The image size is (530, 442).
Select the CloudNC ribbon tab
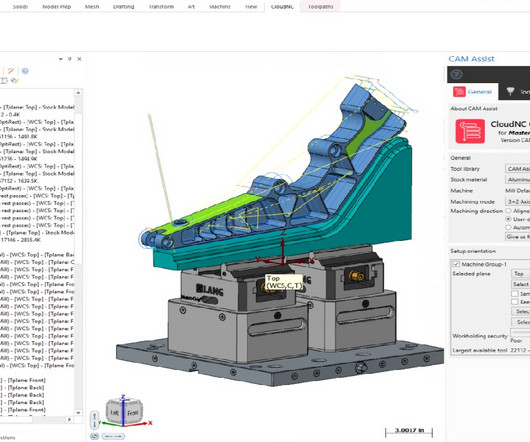click(282, 6)
